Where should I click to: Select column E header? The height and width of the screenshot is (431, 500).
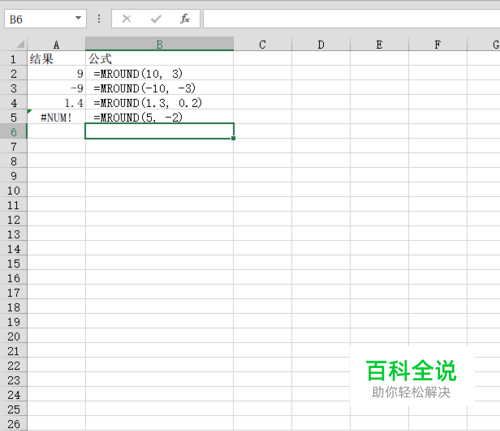click(379, 44)
